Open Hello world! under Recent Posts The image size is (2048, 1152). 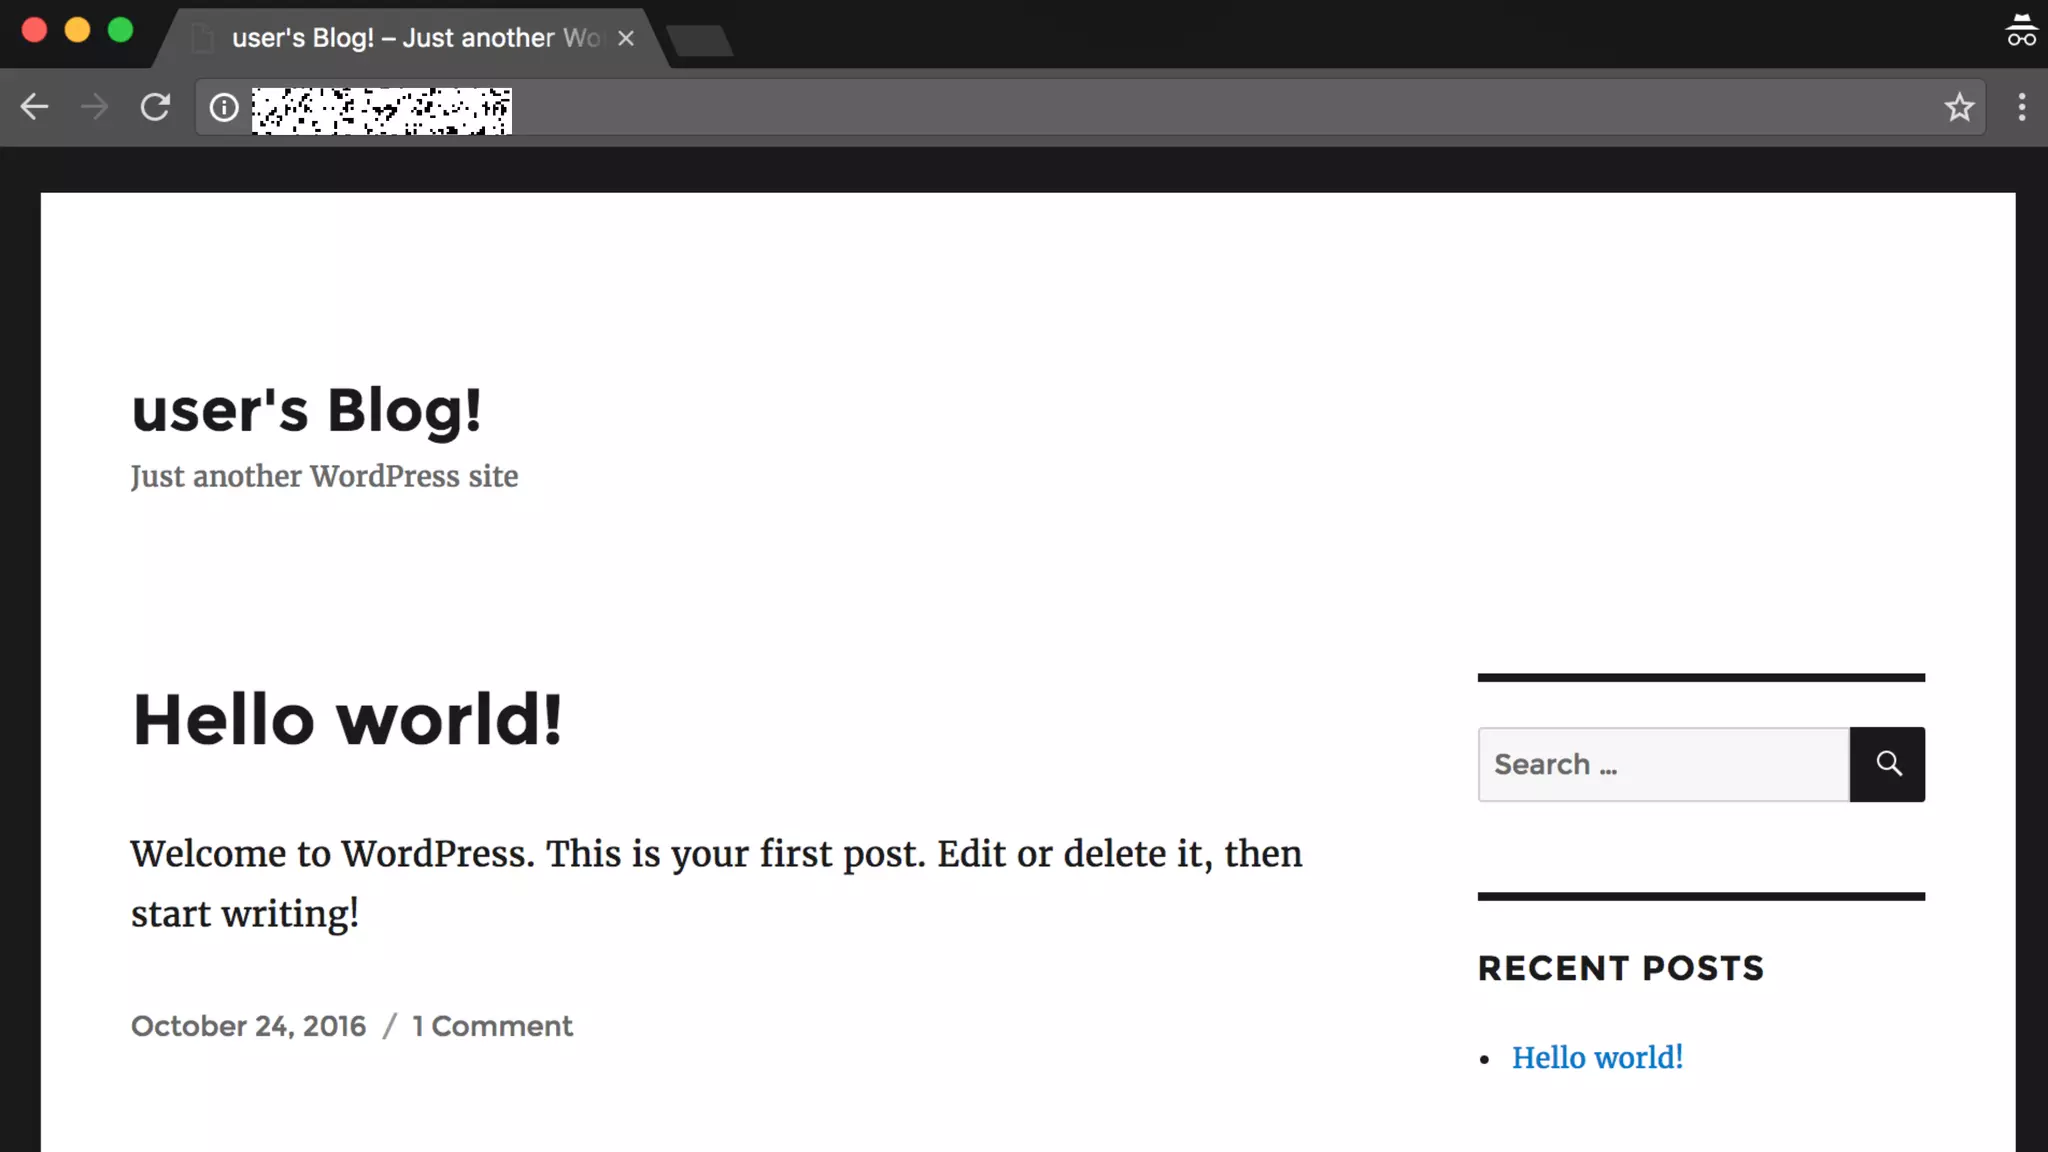(1597, 1057)
